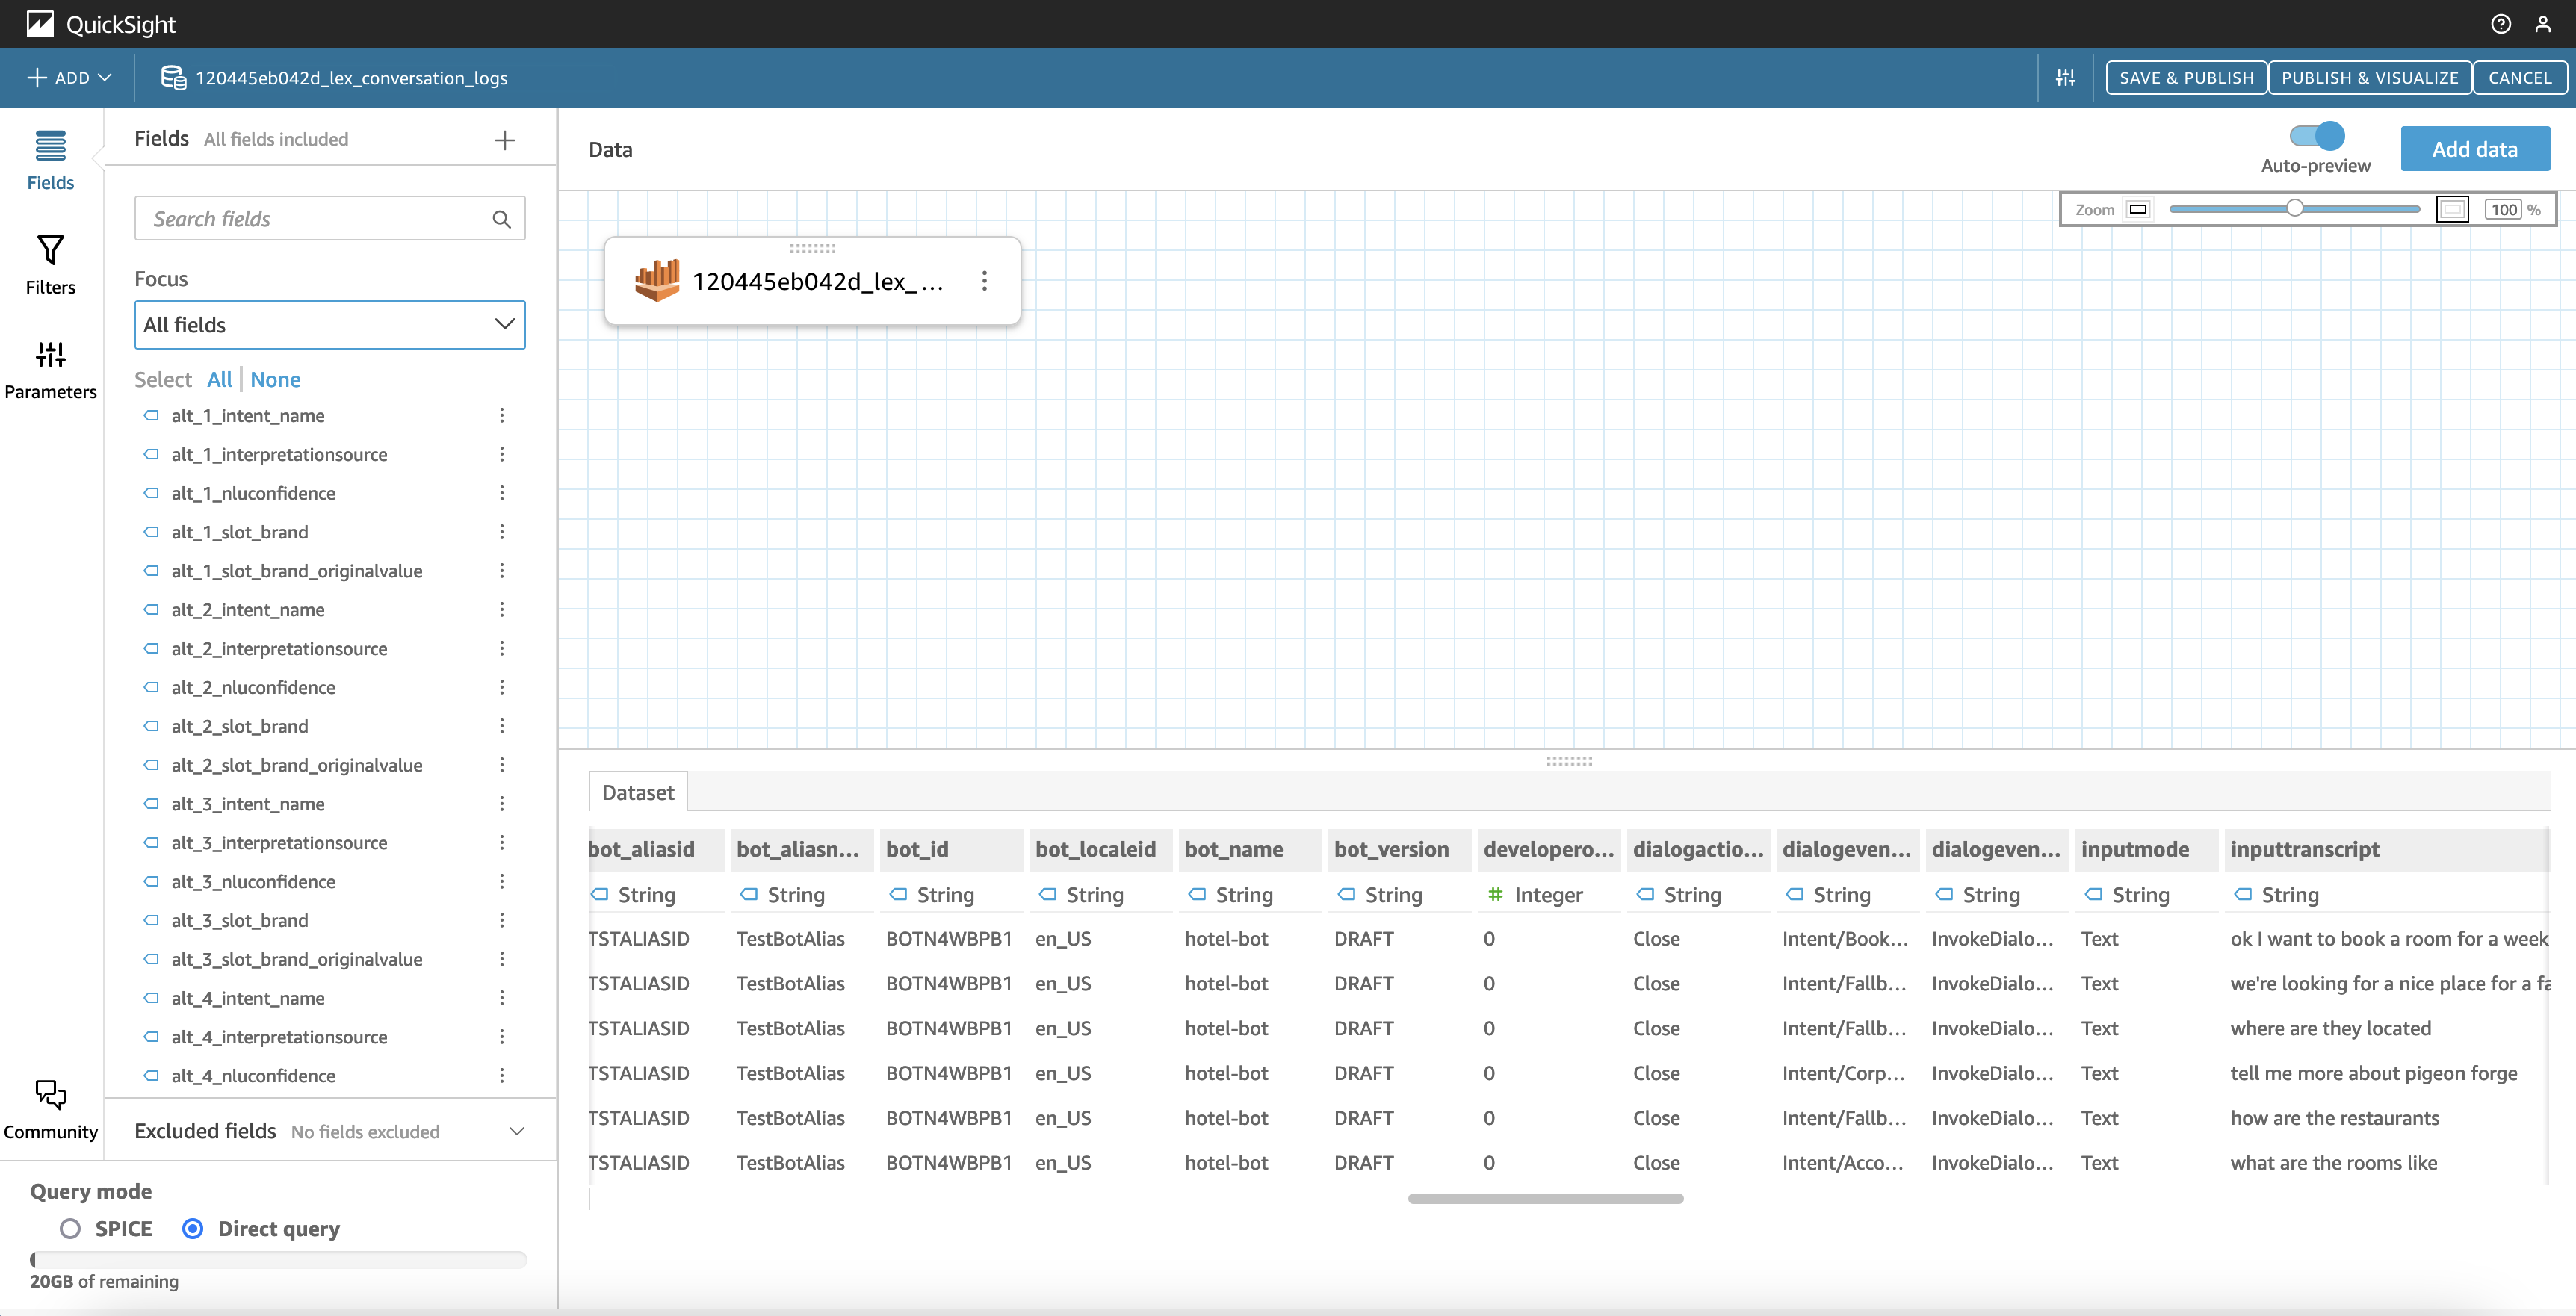This screenshot has width=2576, height=1316.
Task: Click the plus icon to add field
Action: coord(505,140)
